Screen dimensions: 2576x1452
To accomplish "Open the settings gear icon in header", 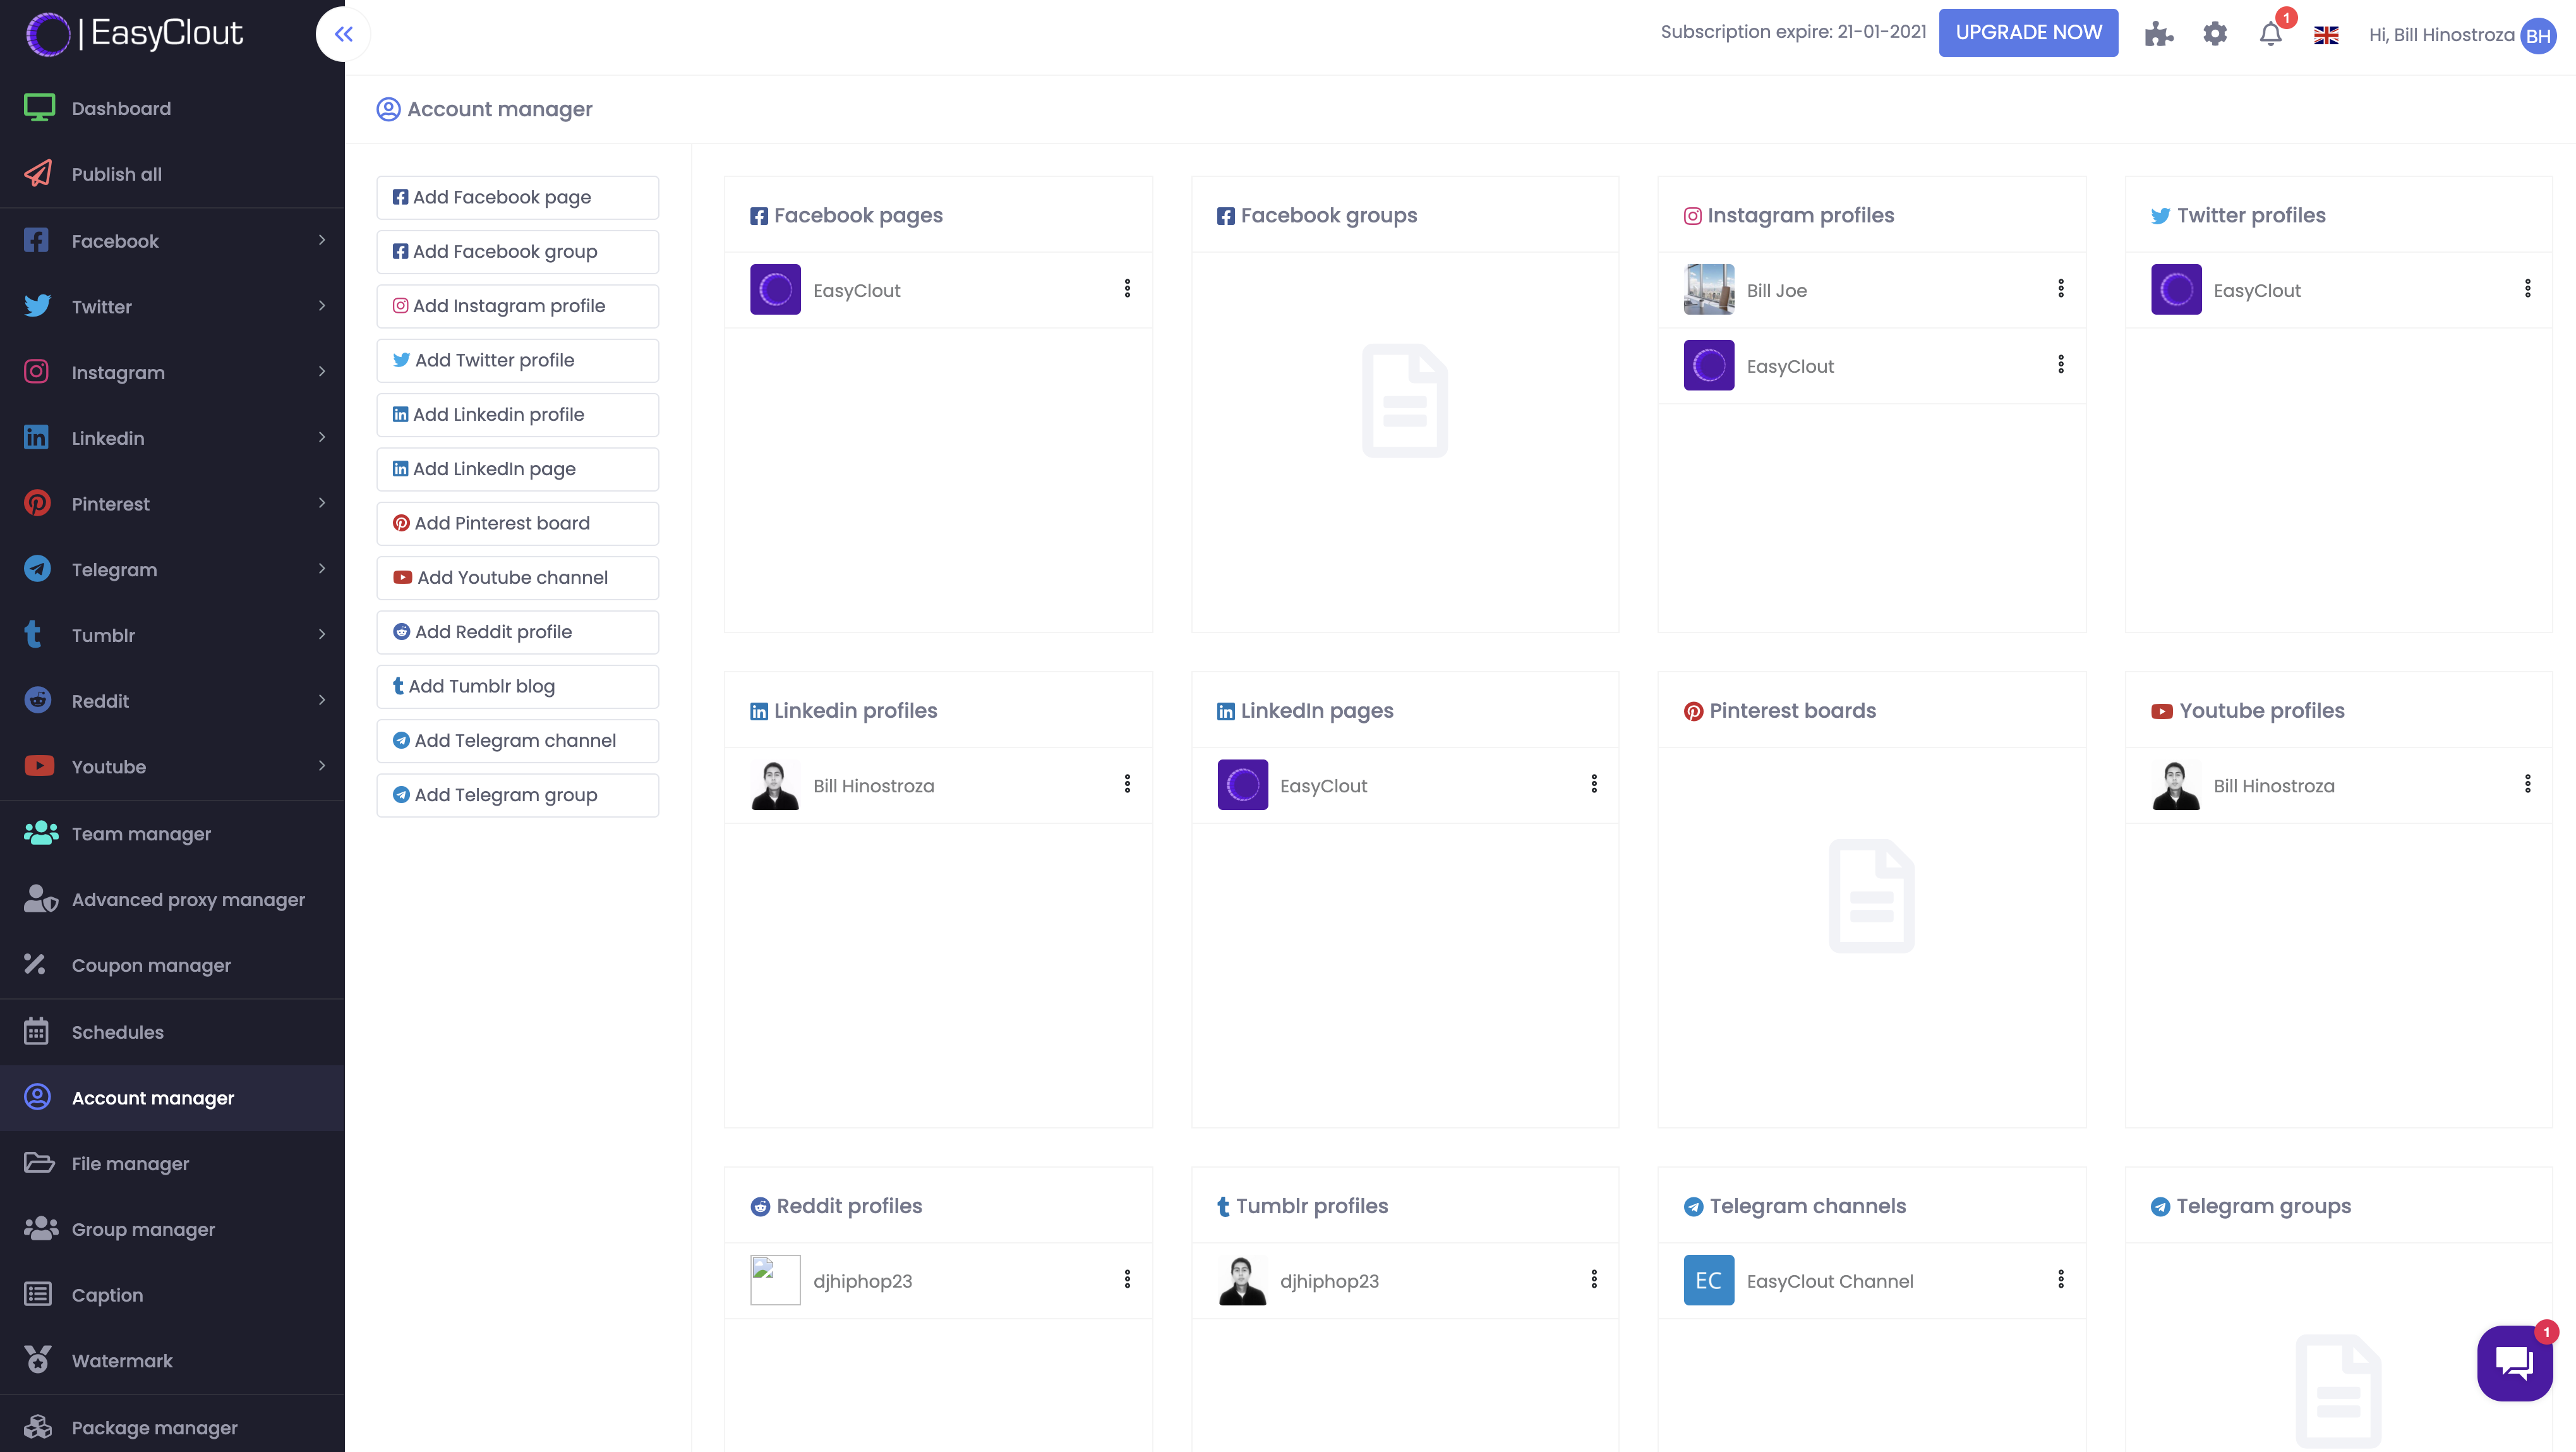I will click(2215, 34).
